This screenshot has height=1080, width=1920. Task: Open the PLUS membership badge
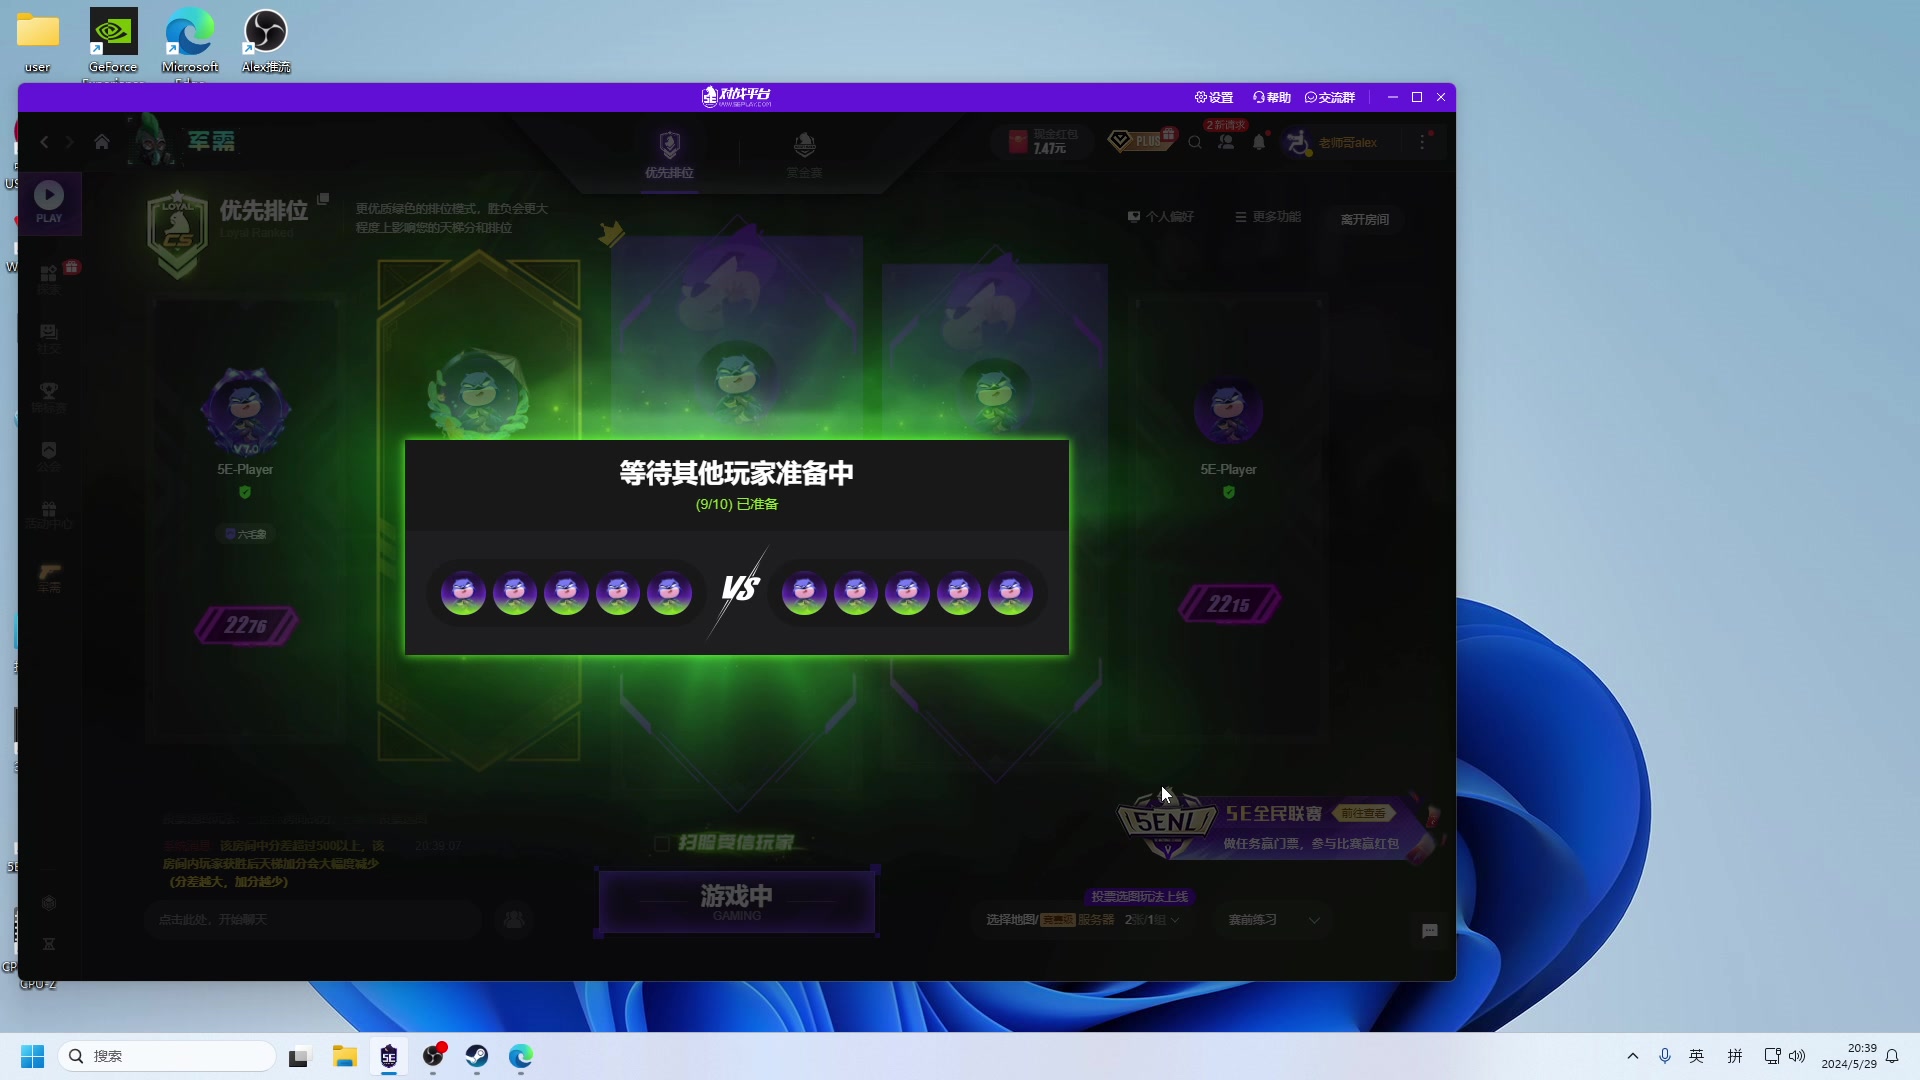tap(1140, 140)
